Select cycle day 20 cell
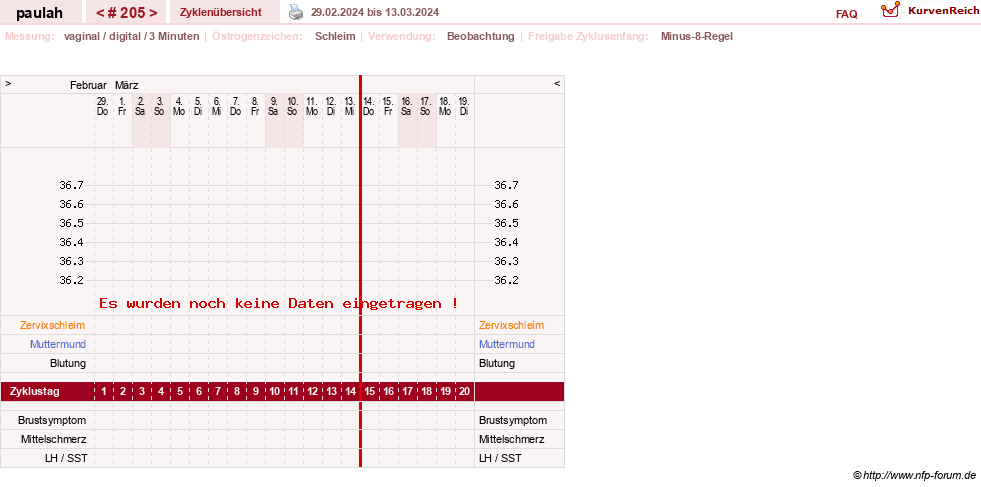Image resolution: width=981 pixels, height=487 pixels. tap(464, 392)
